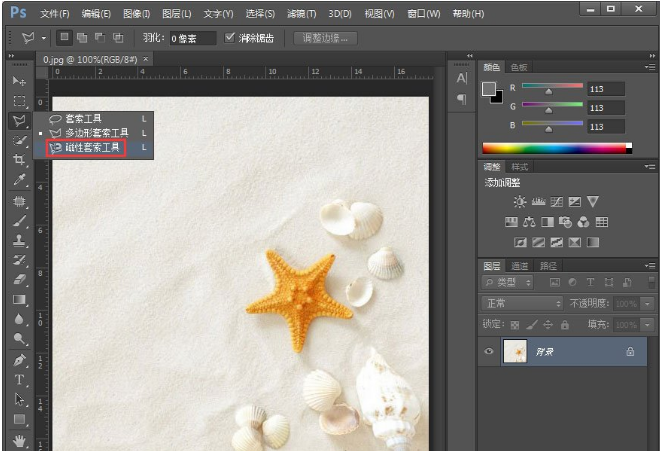
Task: Choose 磁性套索工具 from the lasso flyout
Action: point(91,147)
